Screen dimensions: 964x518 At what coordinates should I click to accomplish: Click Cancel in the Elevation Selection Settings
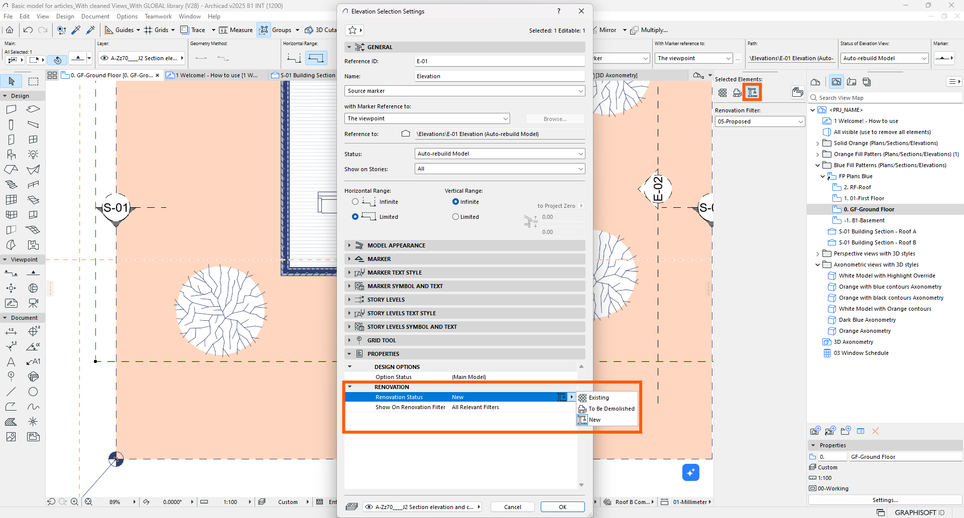point(512,507)
